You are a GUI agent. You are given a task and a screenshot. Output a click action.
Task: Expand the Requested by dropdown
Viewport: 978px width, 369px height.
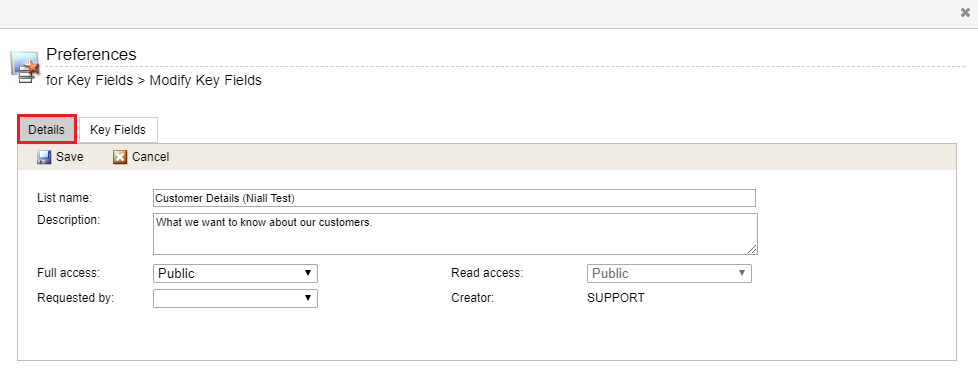point(235,298)
